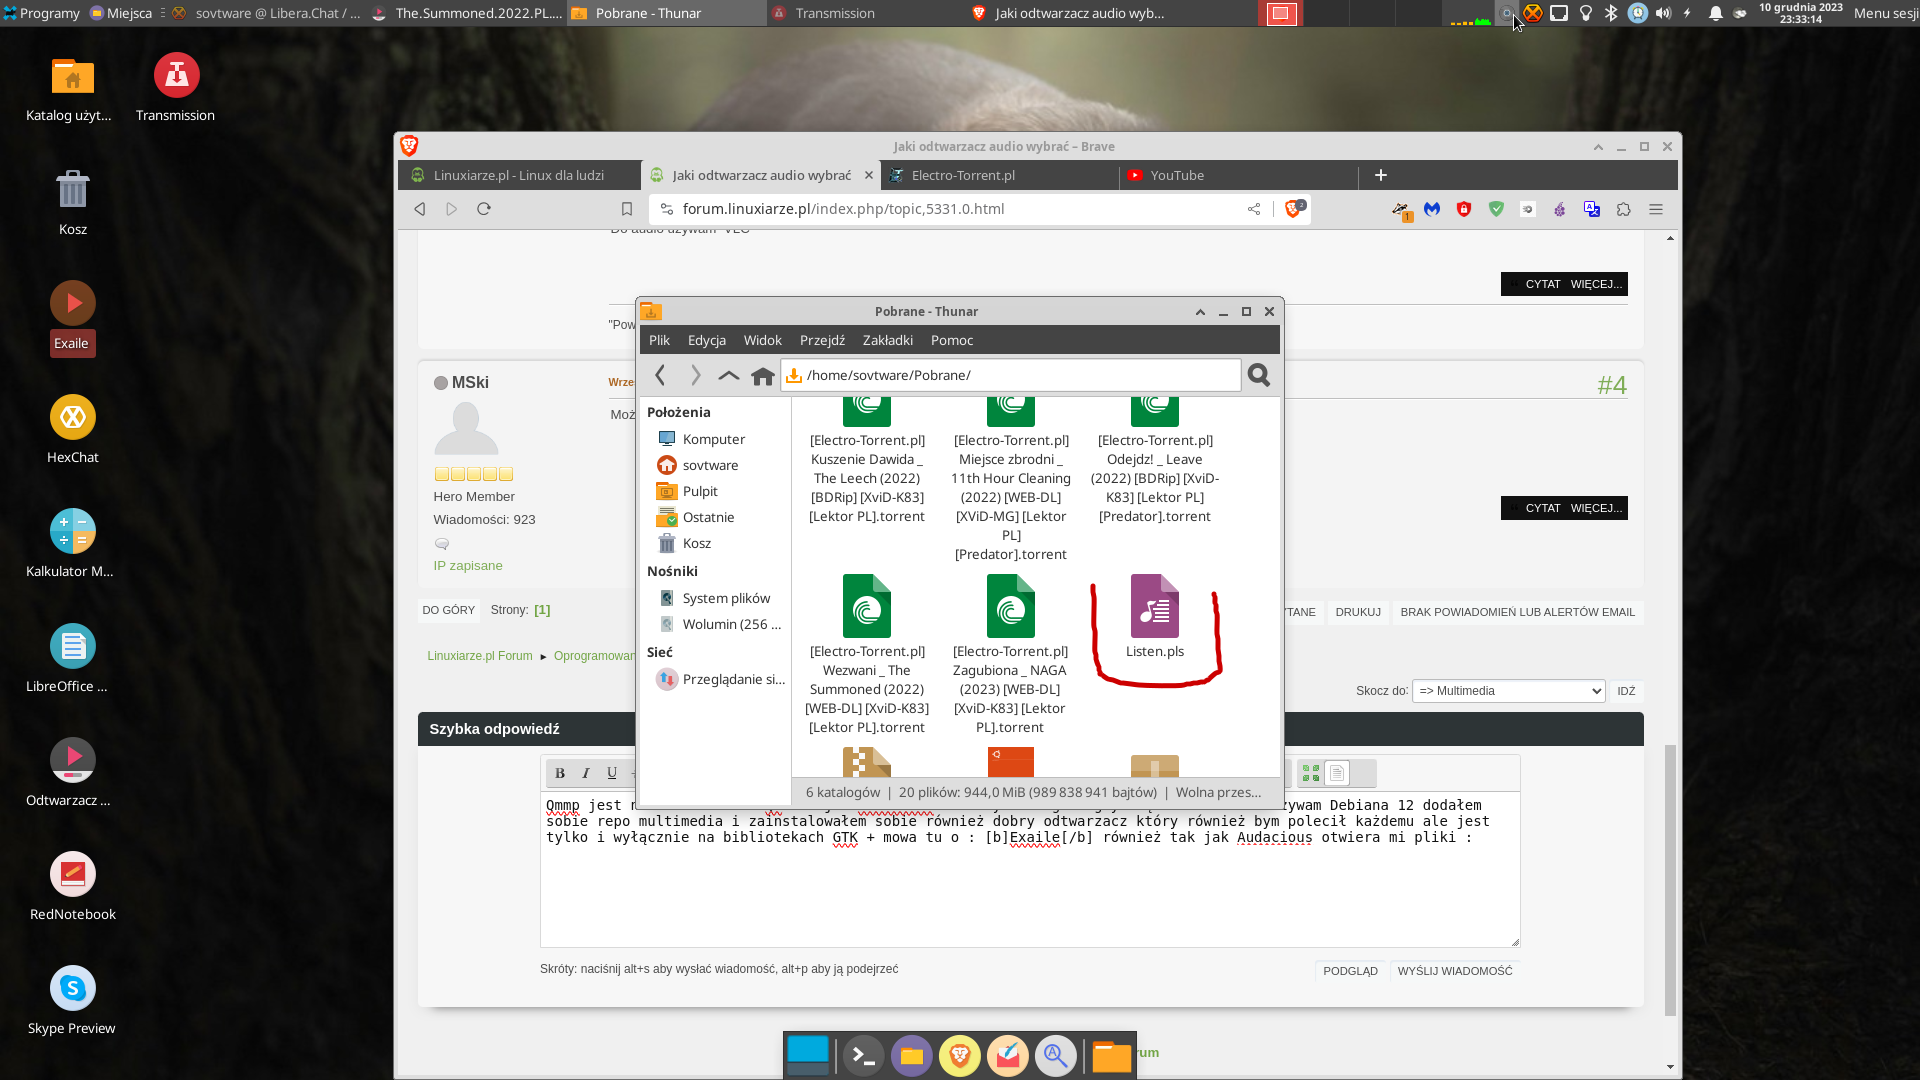
Task: Open the Zakładki menu in Thunar
Action: (888, 340)
